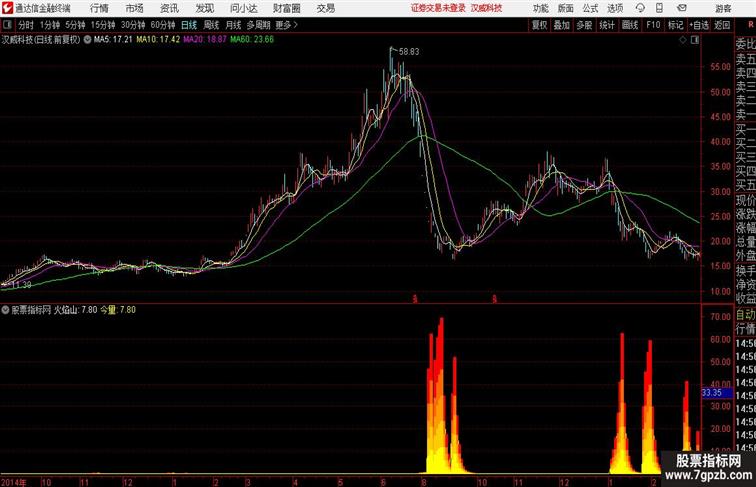756x487 pixels.
Task: Click the red R icon at the far right
Action: pos(751,25)
